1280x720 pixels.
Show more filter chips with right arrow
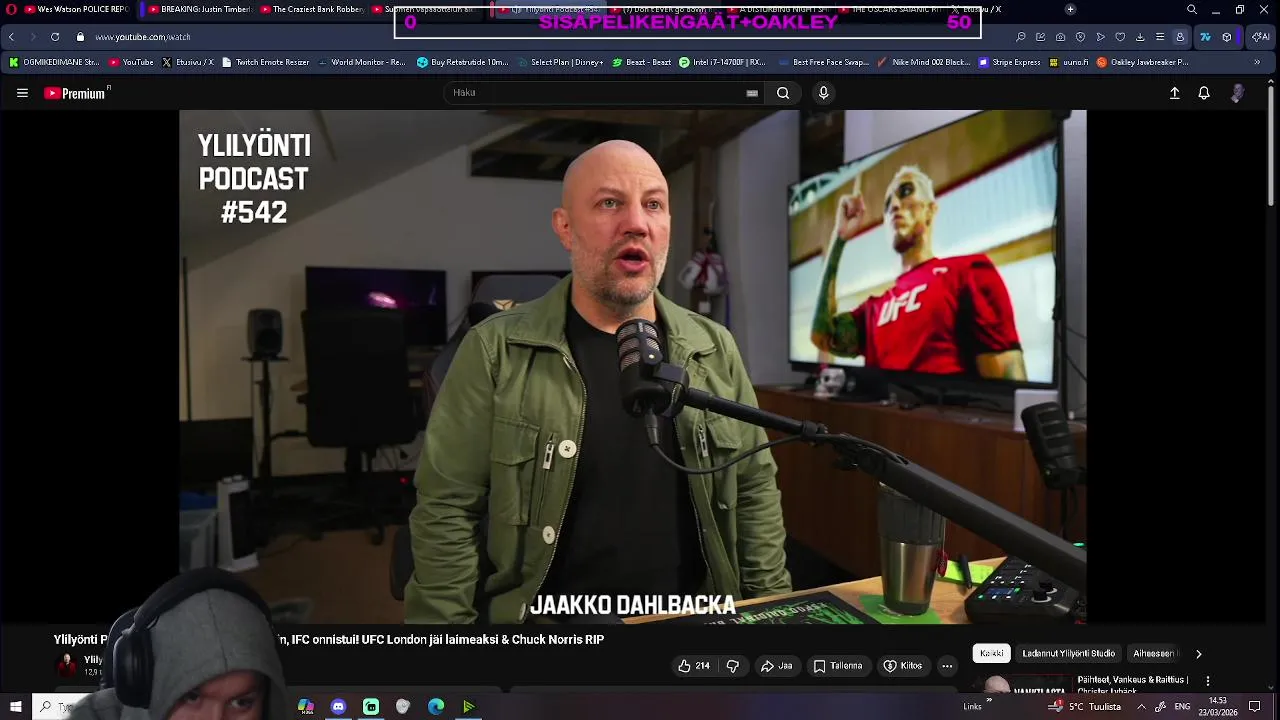(x=1198, y=654)
